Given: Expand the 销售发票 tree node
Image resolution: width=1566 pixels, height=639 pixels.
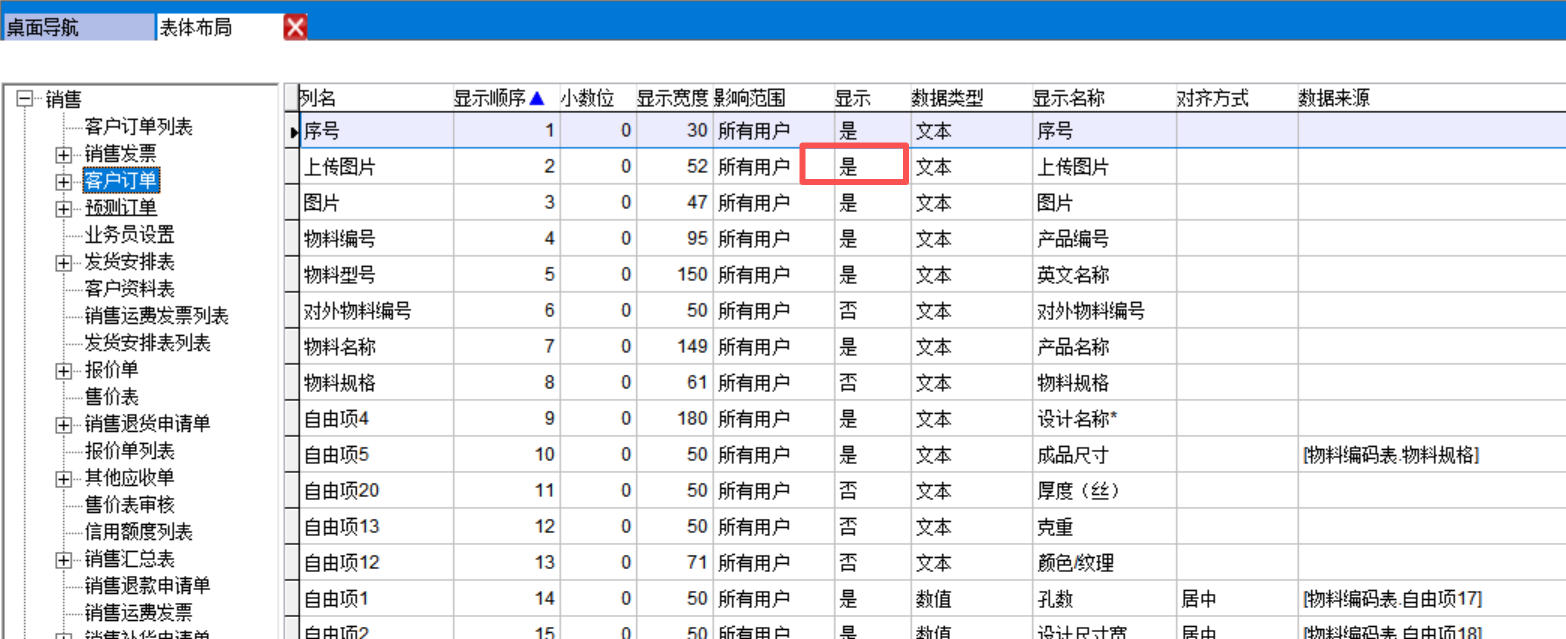Looking at the screenshot, I should pos(64,155).
